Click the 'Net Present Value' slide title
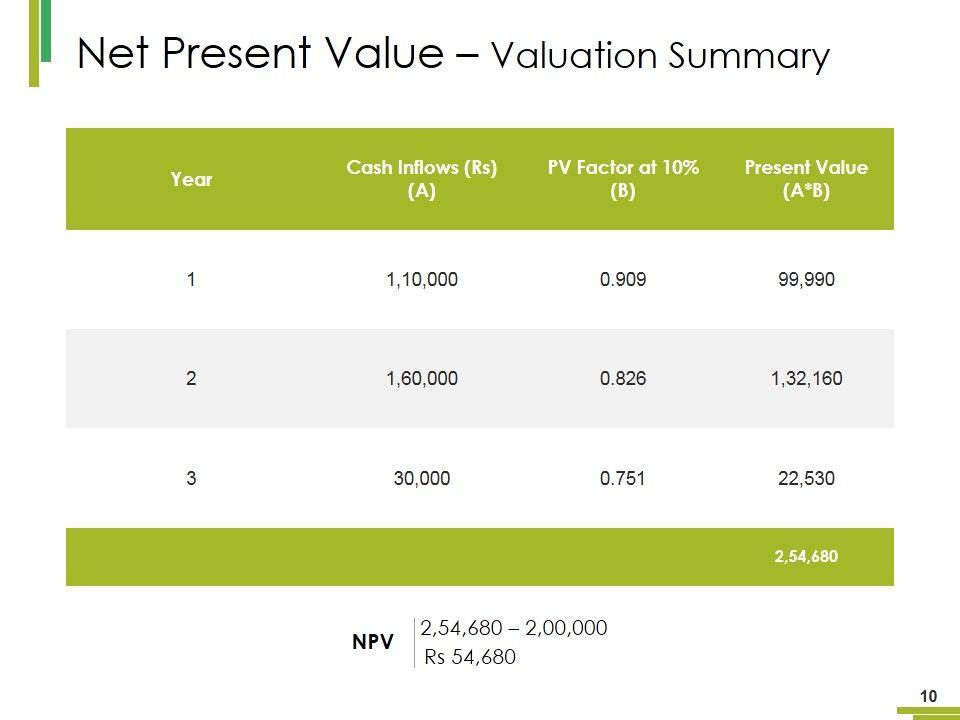 point(453,55)
